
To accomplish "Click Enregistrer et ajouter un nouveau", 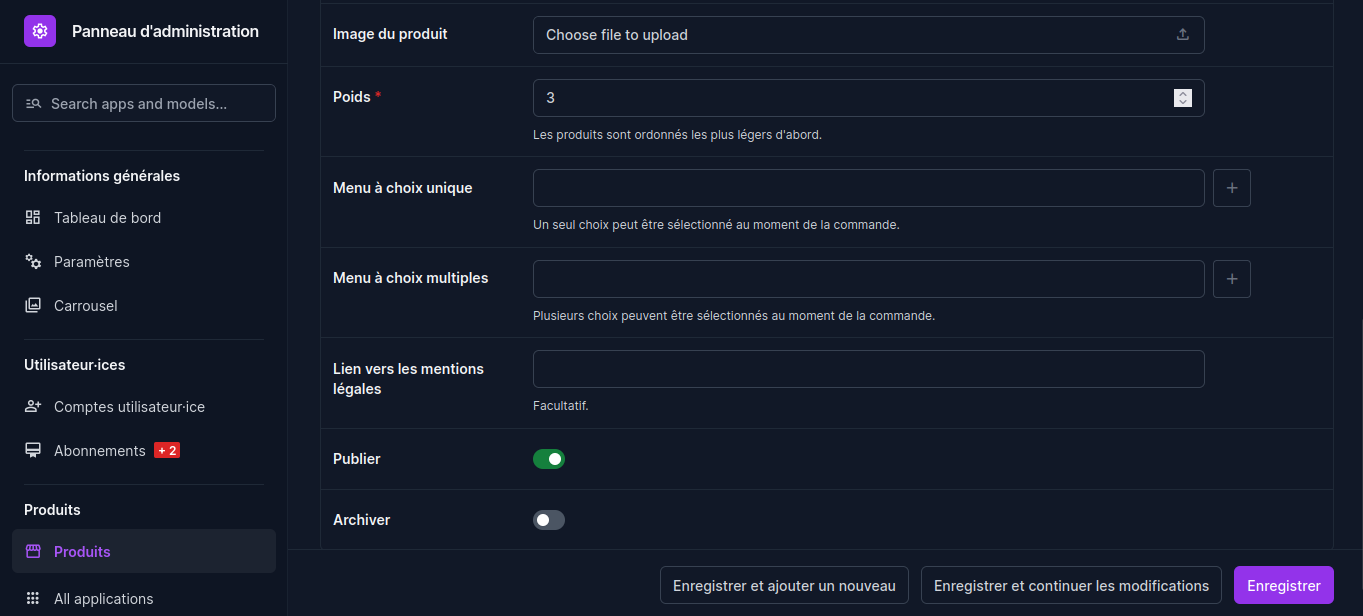I will (x=784, y=586).
